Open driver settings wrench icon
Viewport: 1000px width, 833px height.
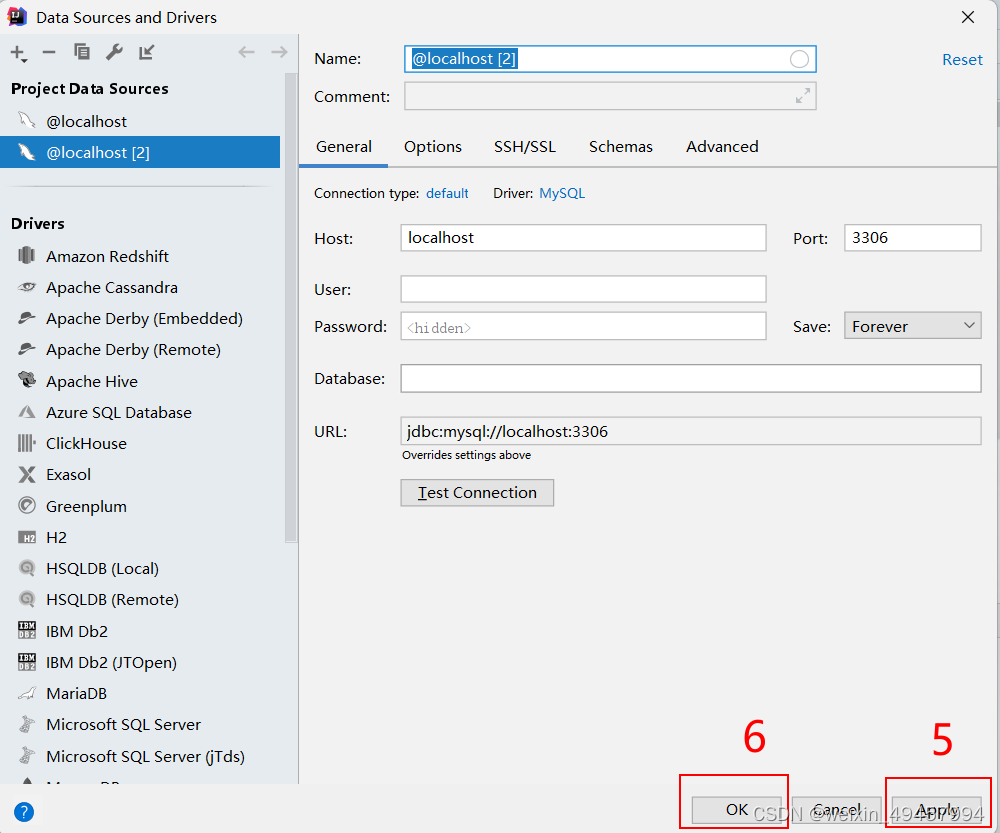point(114,52)
